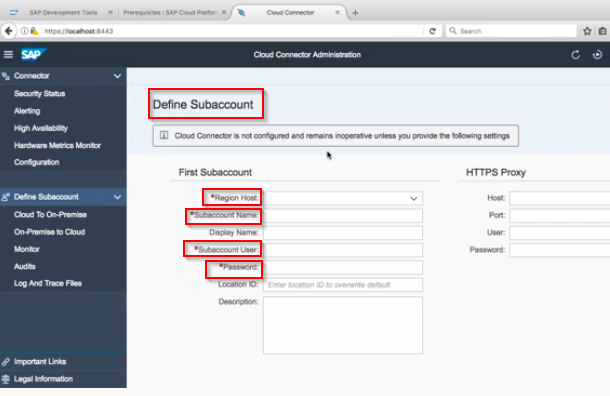Collapse the Define Subaccount section chevron
The width and height of the screenshot is (610, 396).
(x=117, y=197)
